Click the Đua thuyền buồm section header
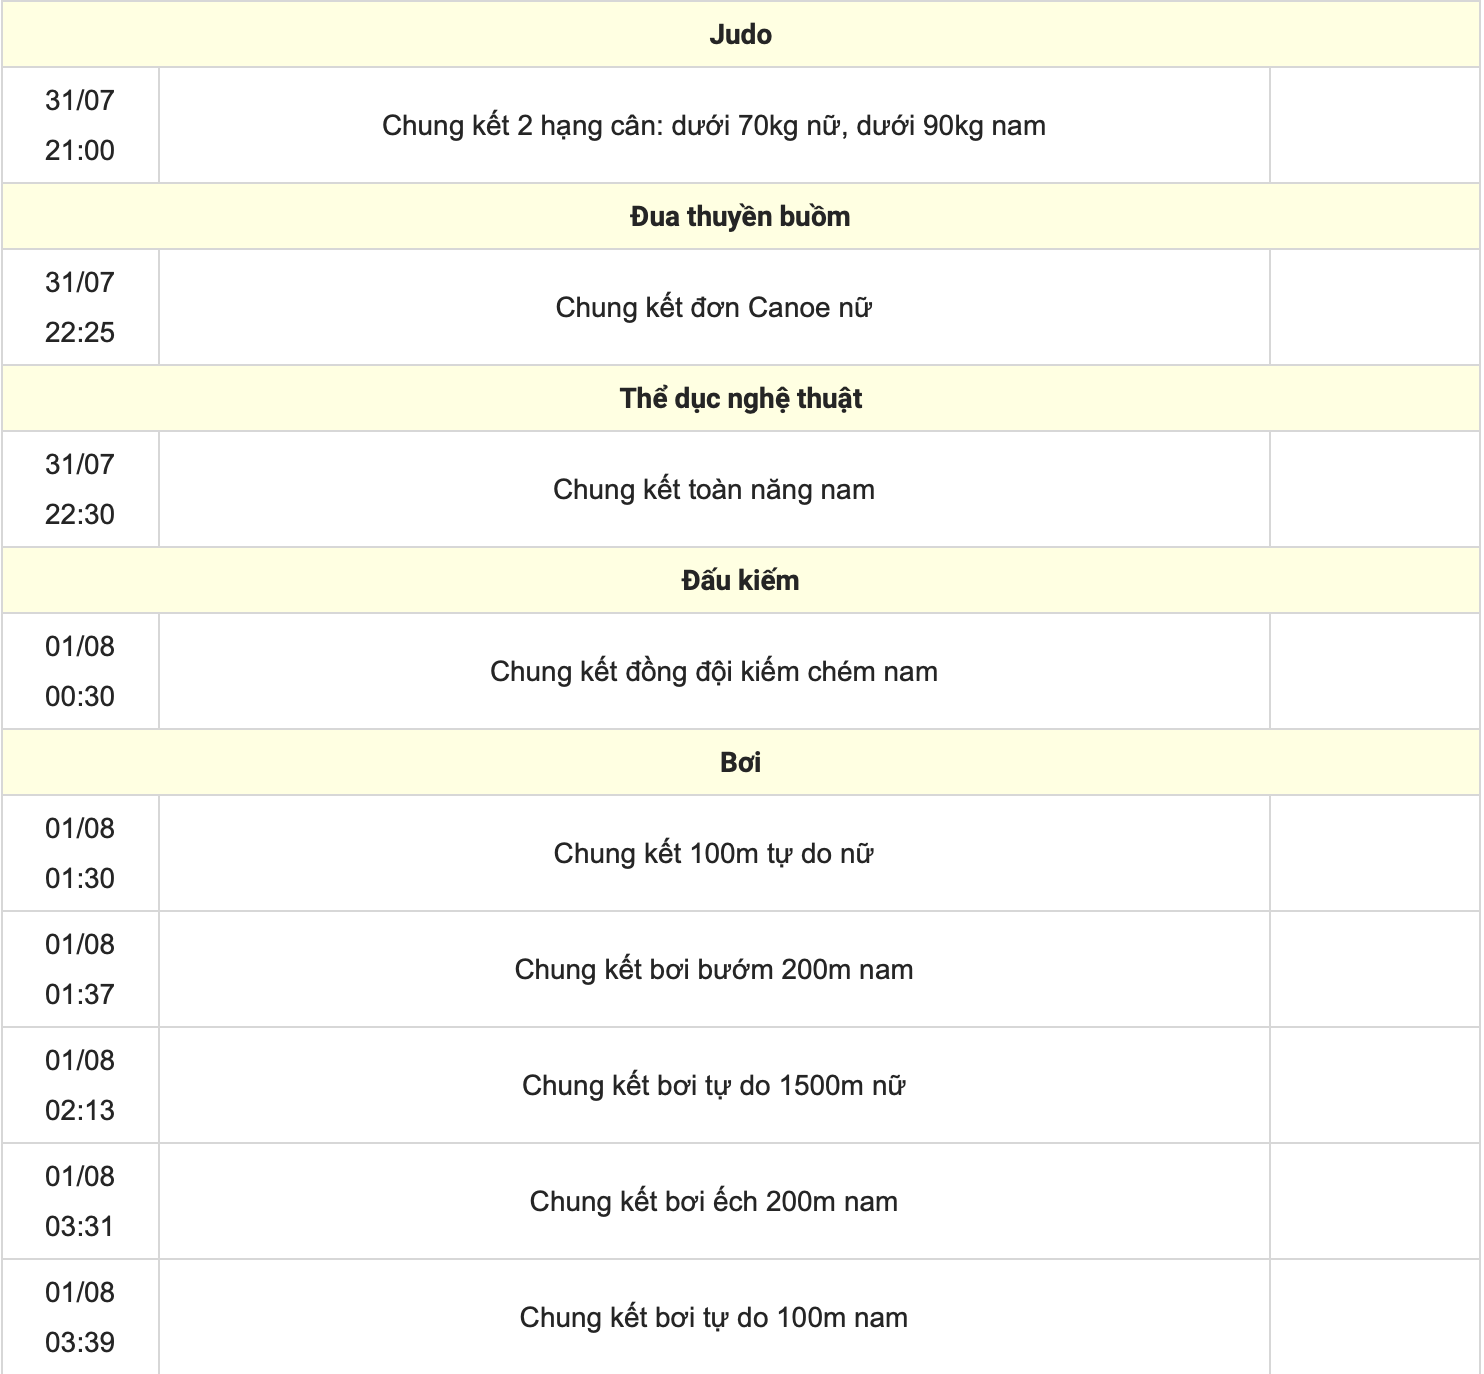 click(x=740, y=217)
